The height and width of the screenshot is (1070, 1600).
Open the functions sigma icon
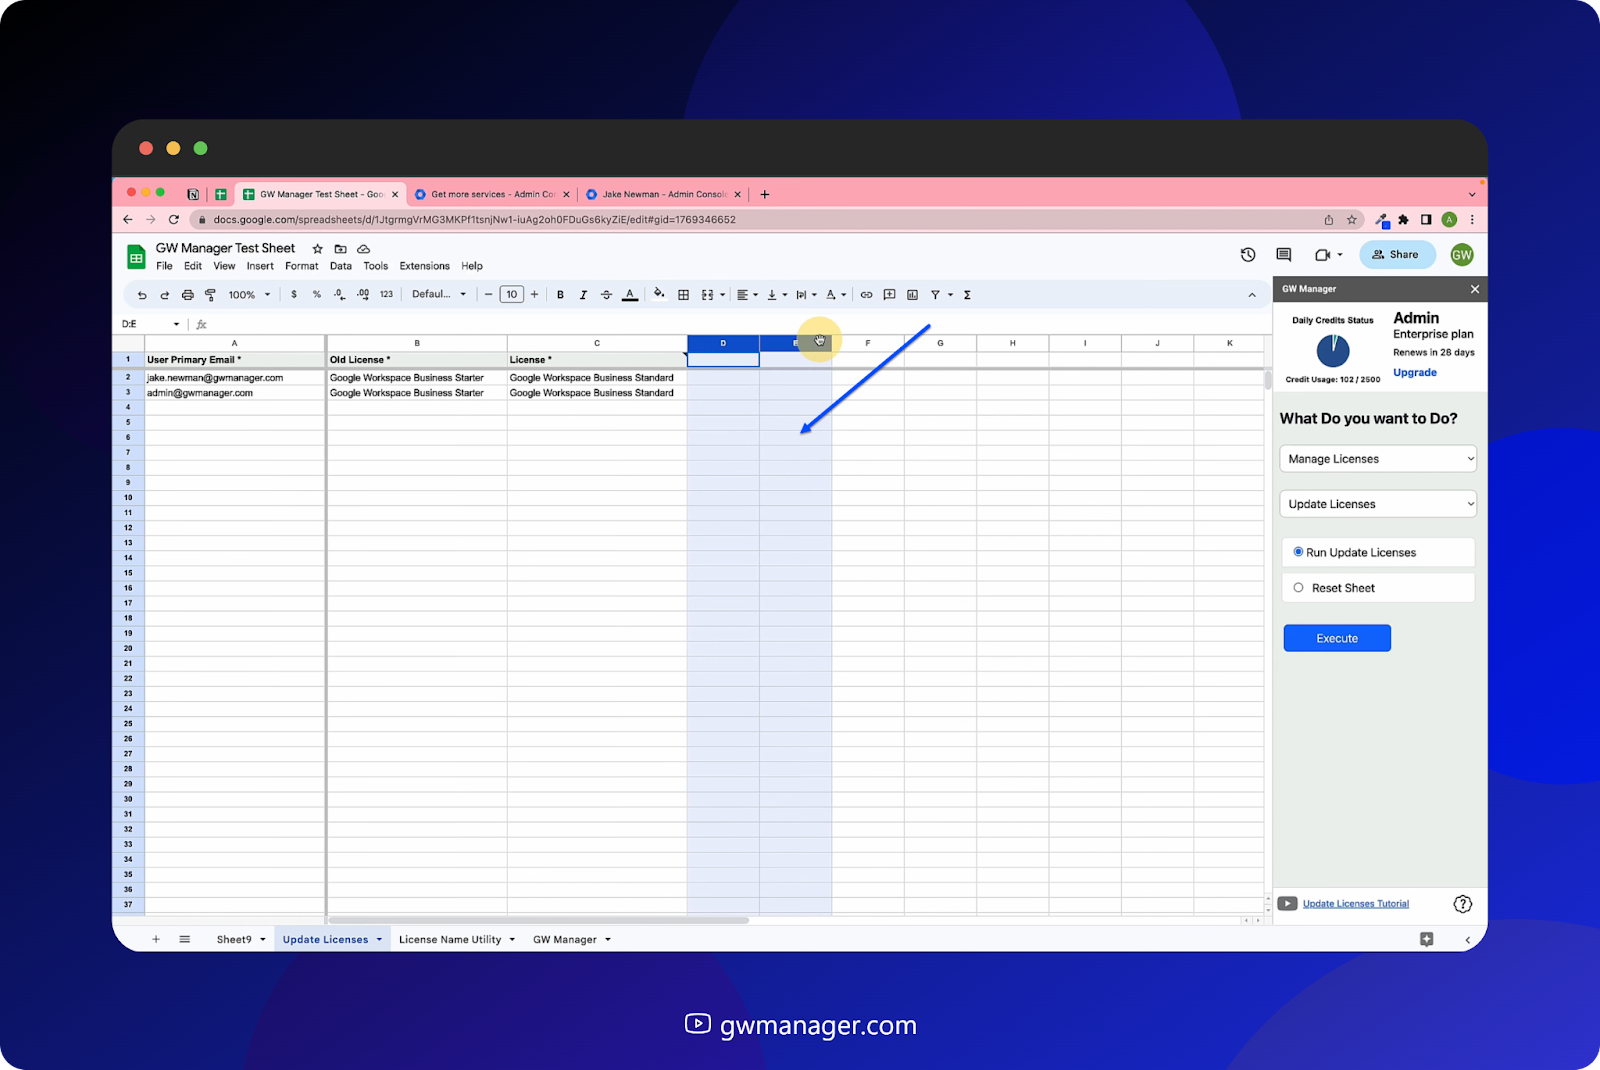967,295
